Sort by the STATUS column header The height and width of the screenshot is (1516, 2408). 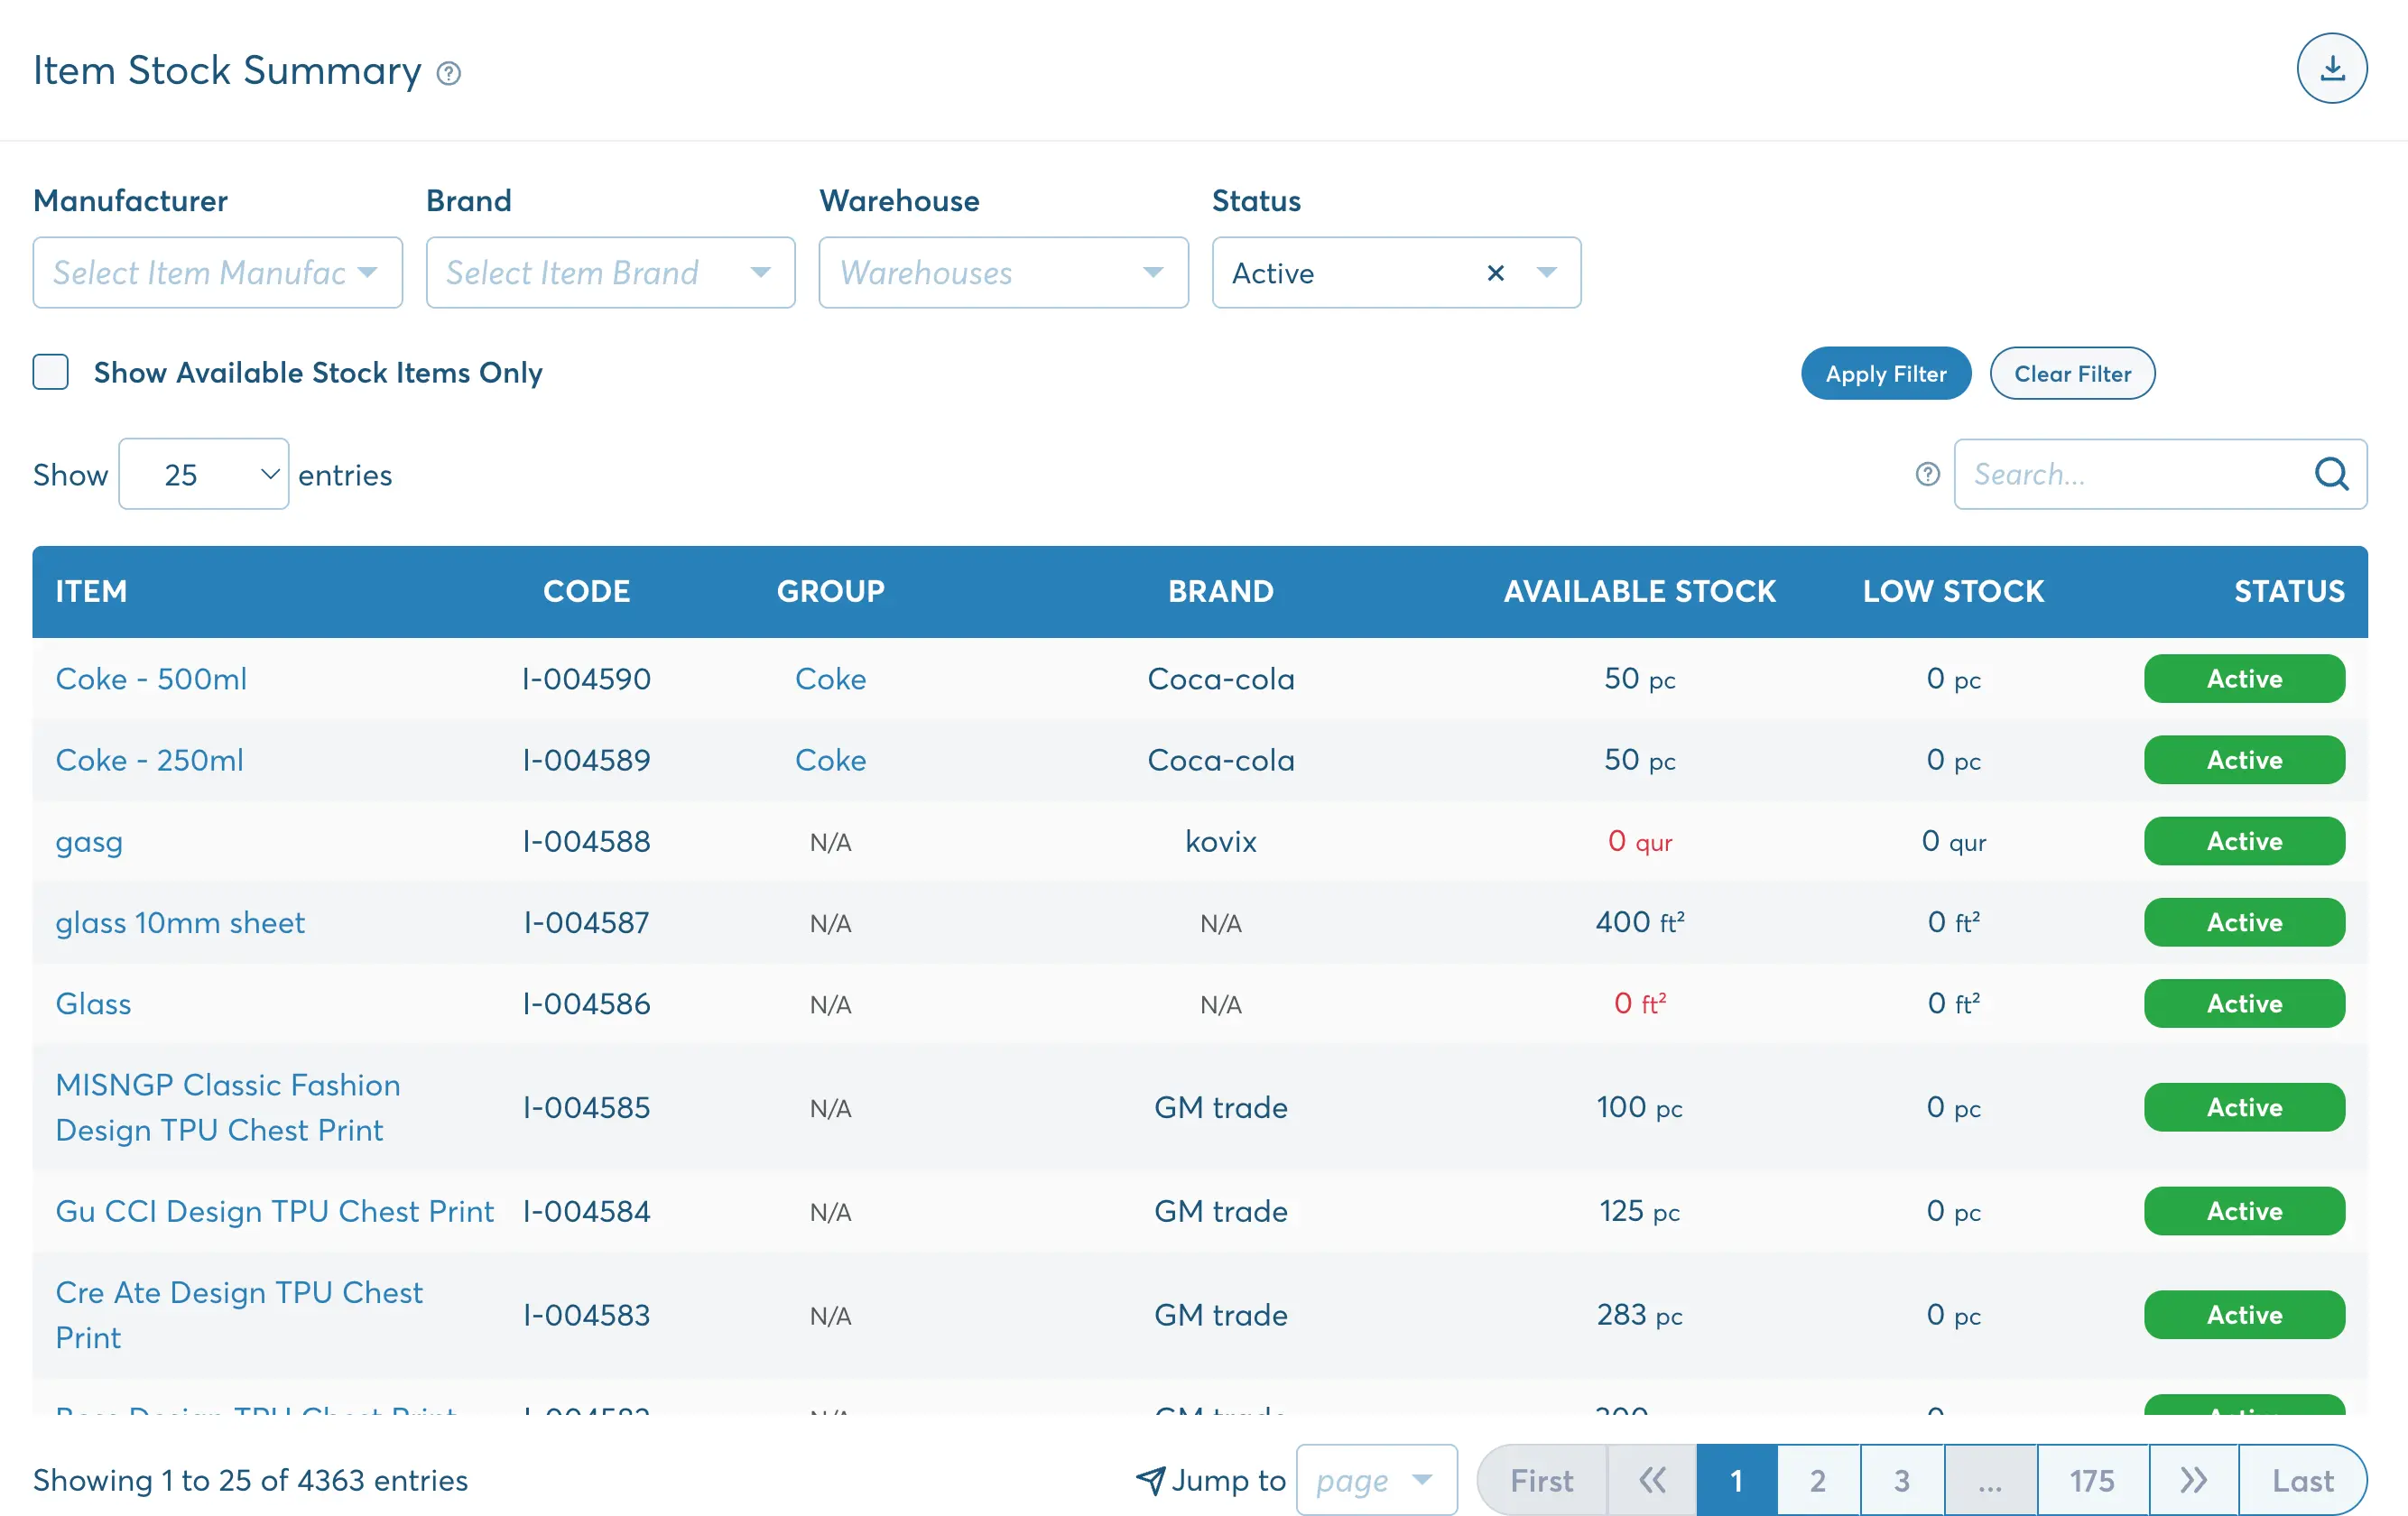coord(2288,591)
